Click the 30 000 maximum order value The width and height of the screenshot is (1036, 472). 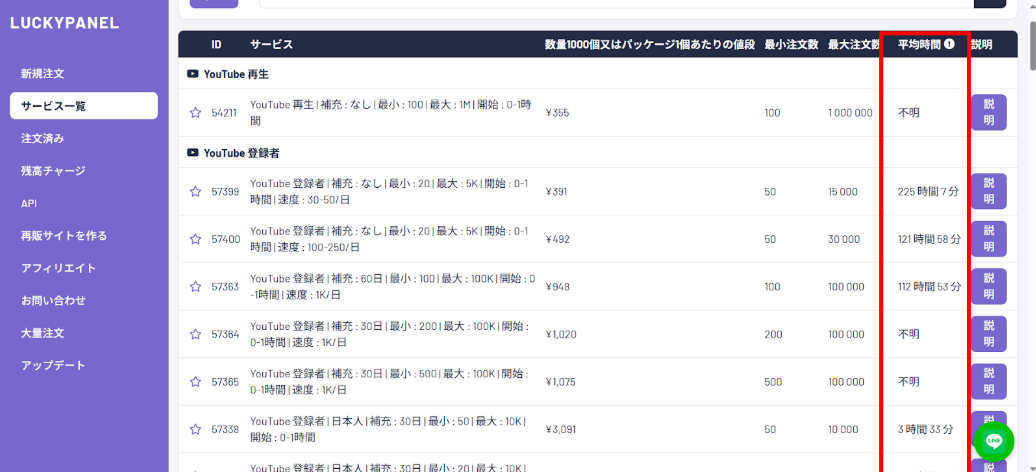coord(844,239)
